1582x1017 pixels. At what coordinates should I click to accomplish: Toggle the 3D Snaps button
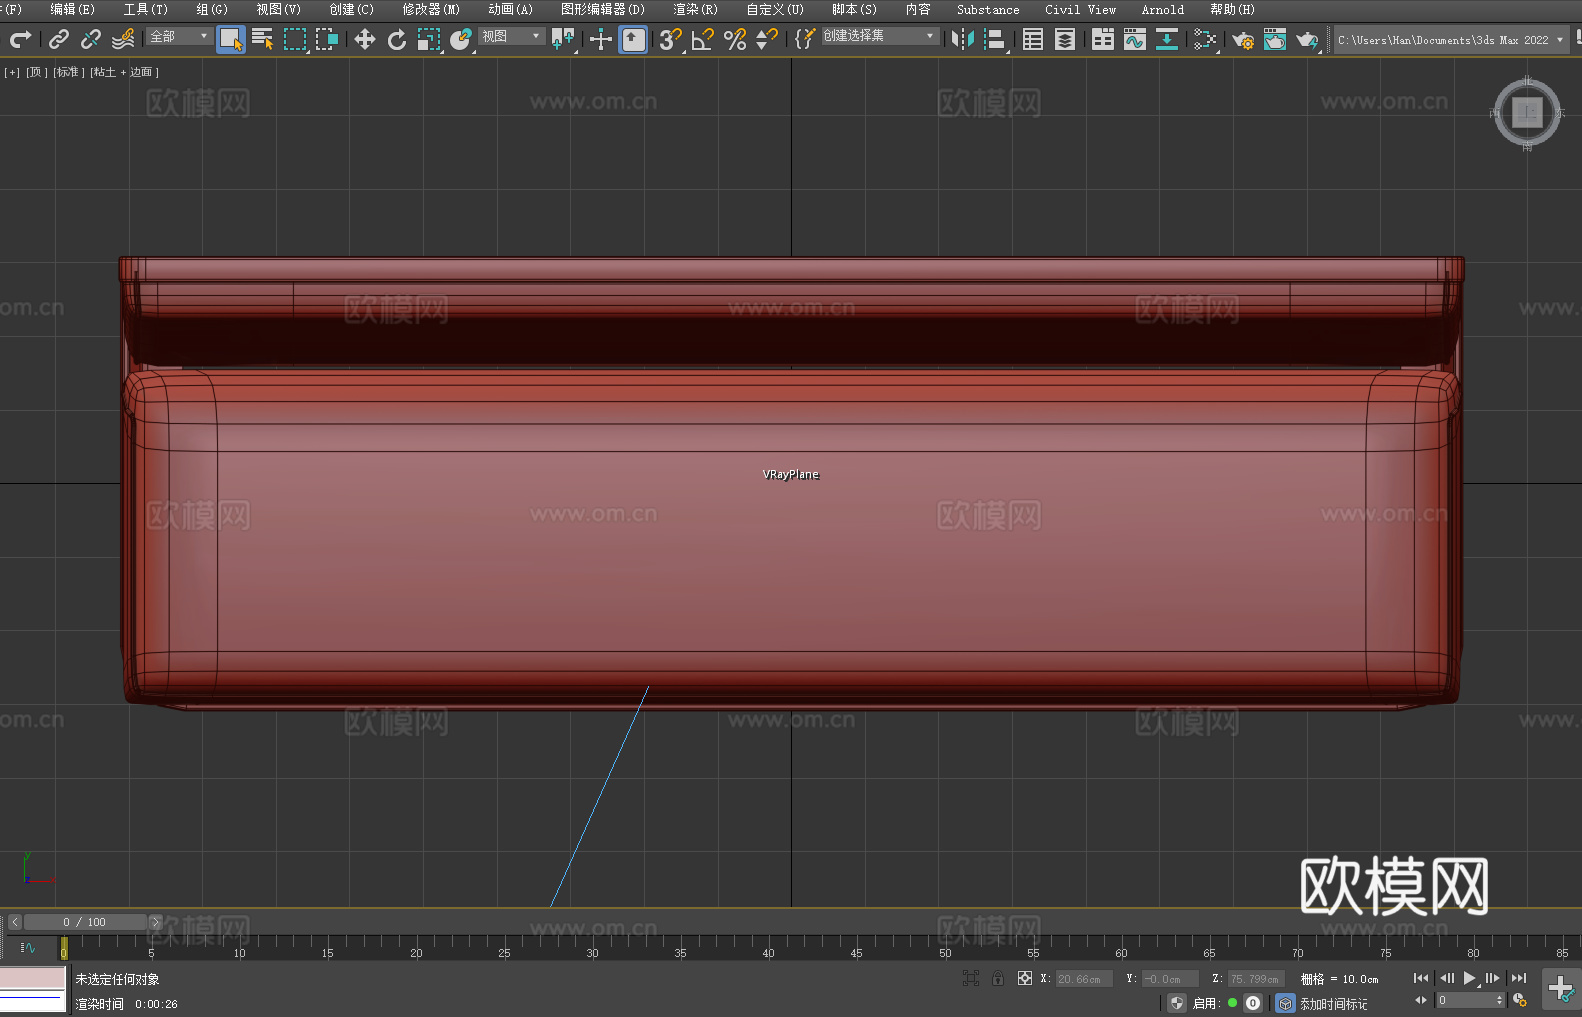[x=671, y=39]
